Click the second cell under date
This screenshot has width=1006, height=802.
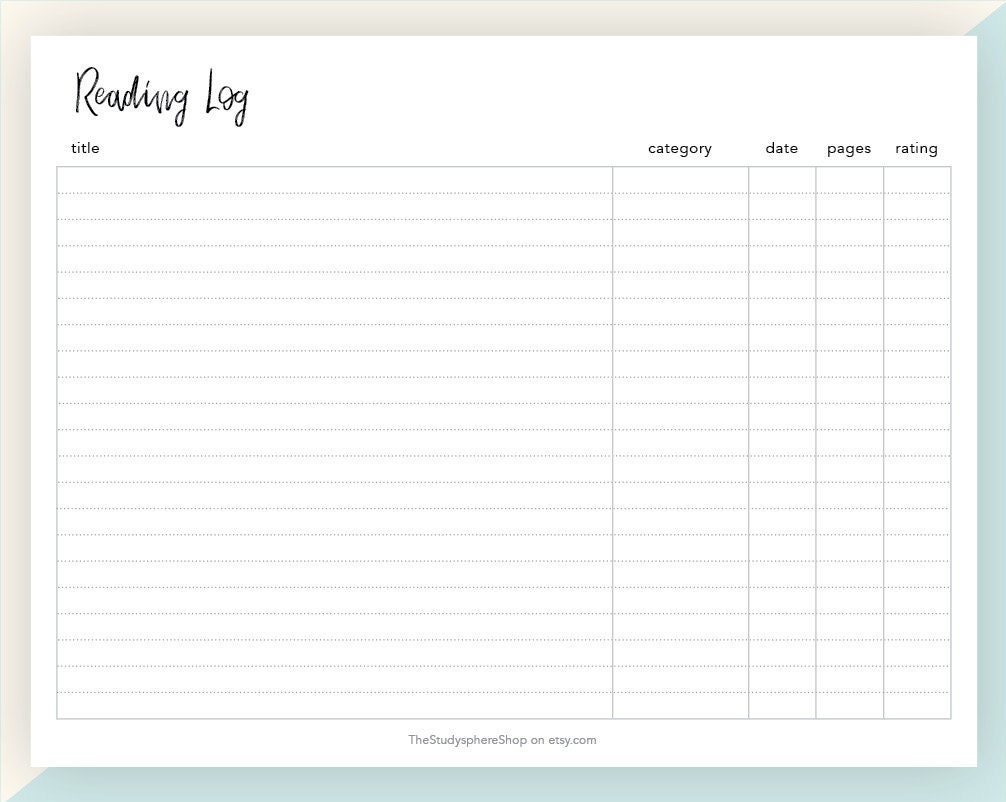tap(781, 206)
